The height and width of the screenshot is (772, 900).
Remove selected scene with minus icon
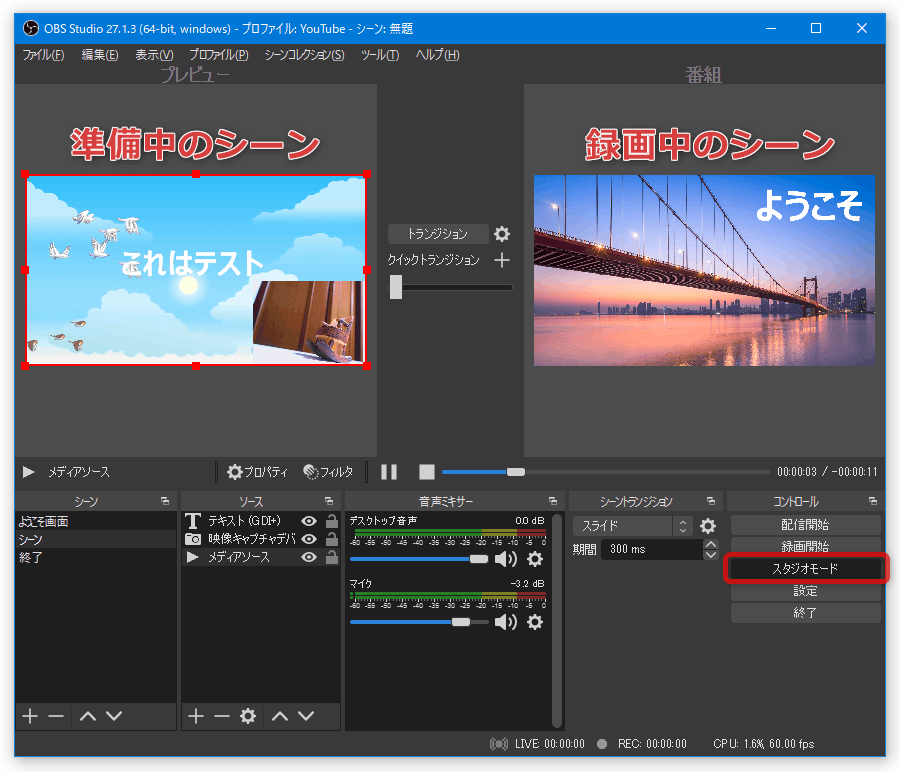pos(56,716)
